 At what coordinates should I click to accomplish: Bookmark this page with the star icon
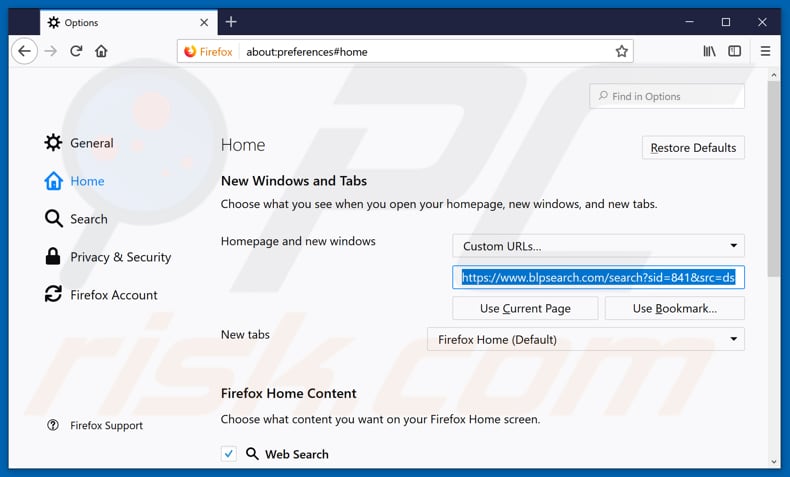coord(622,51)
